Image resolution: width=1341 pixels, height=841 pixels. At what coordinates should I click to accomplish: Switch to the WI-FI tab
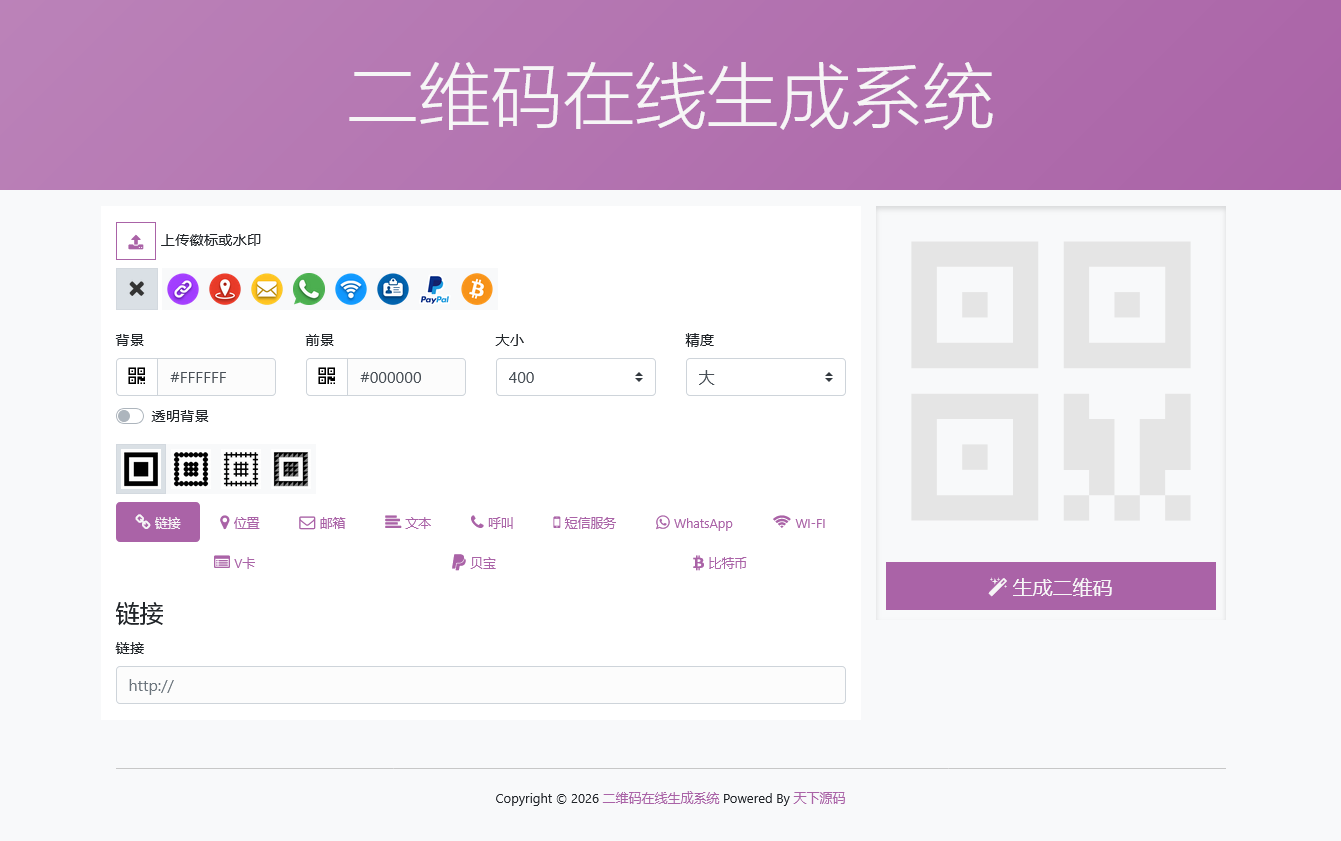tap(799, 522)
